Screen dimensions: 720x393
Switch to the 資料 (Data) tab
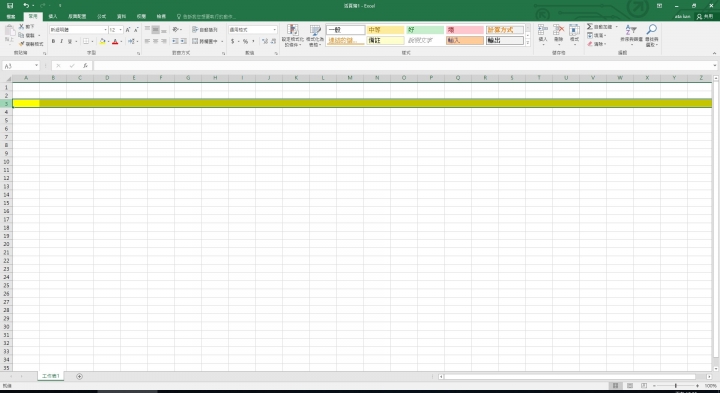coord(121,16)
